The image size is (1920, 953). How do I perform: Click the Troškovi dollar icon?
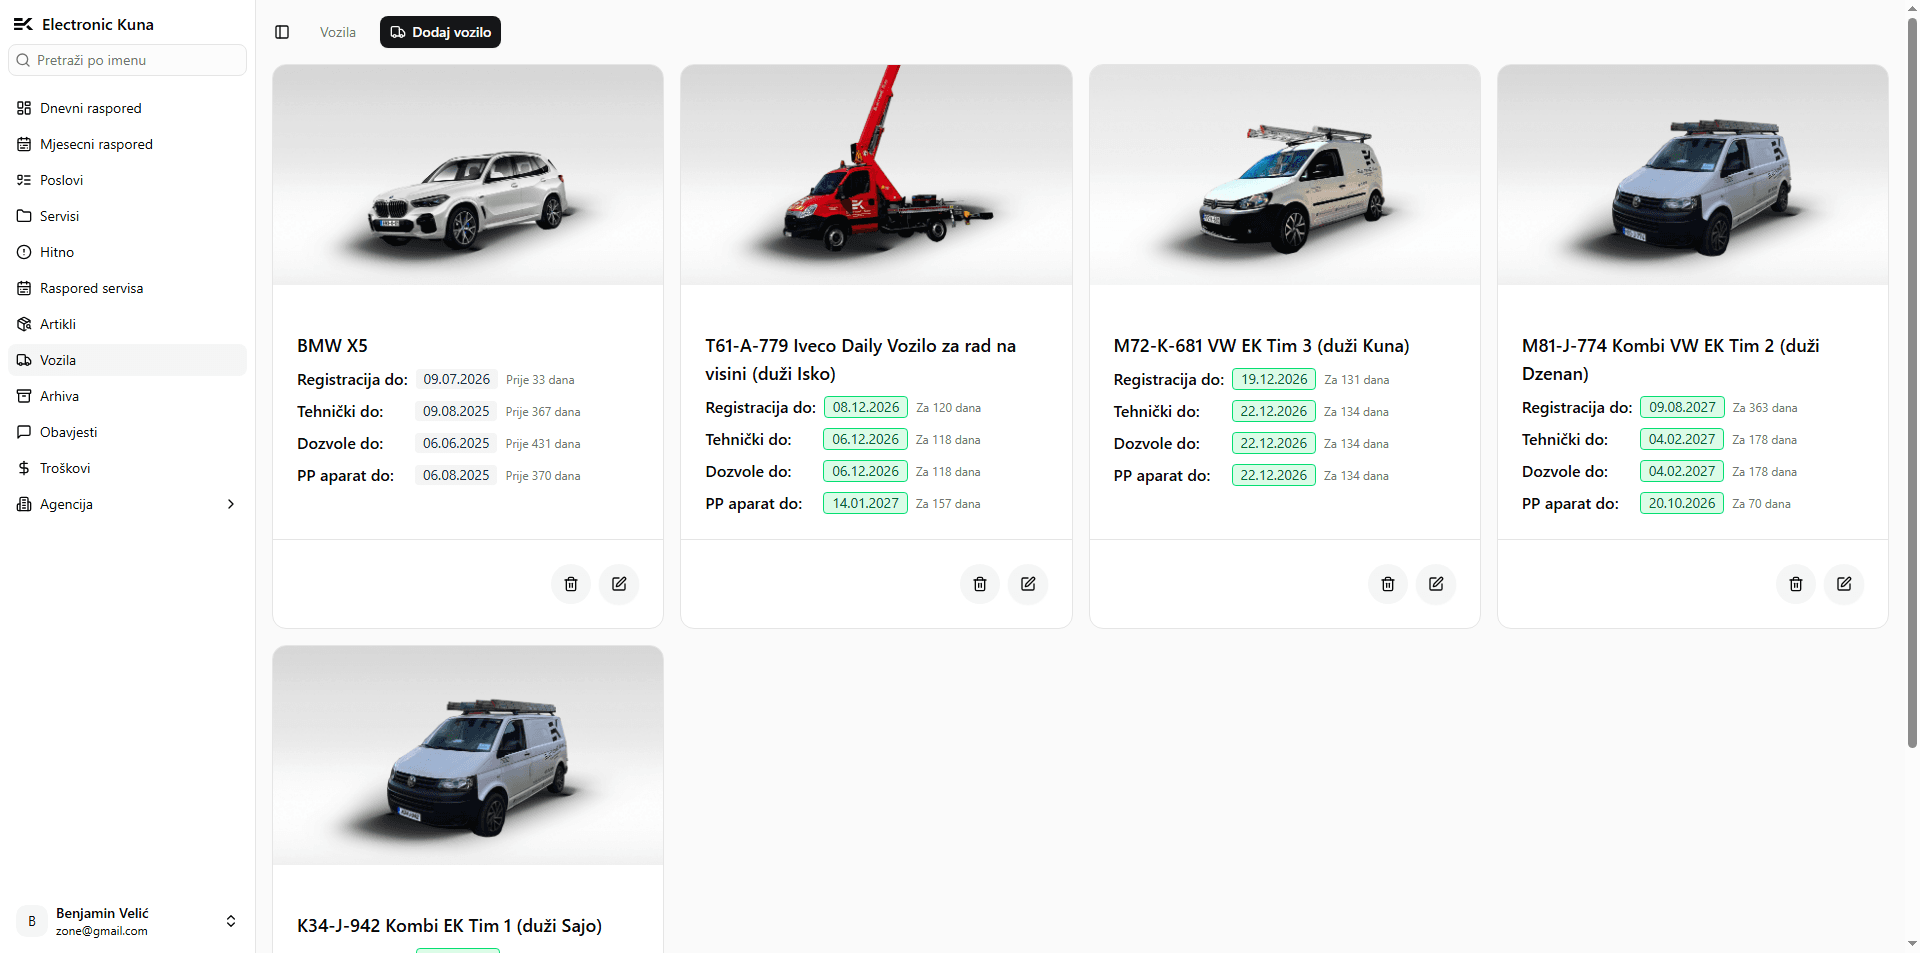(24, 468)
